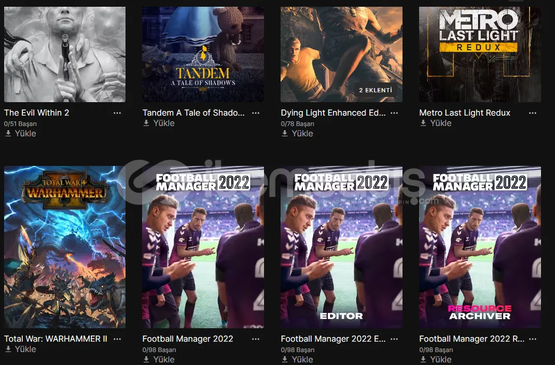The width and height of the screenshot is (555, 365).
Task: Install Dying Light via its Yükle button
Action: point(297,133)
